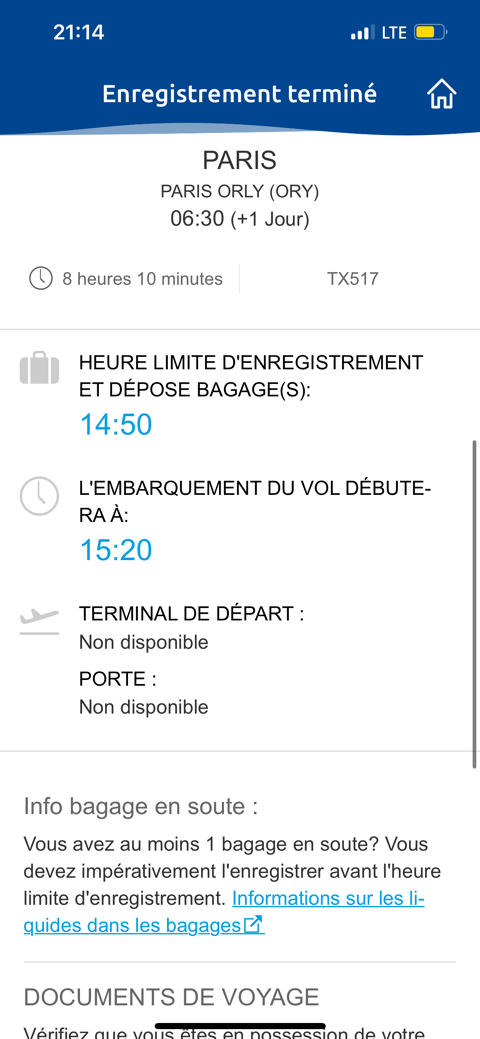Tap 8 heures 10 minutes duration text
The width and height of the screenshot is (480, 1039).
(143, 279)
